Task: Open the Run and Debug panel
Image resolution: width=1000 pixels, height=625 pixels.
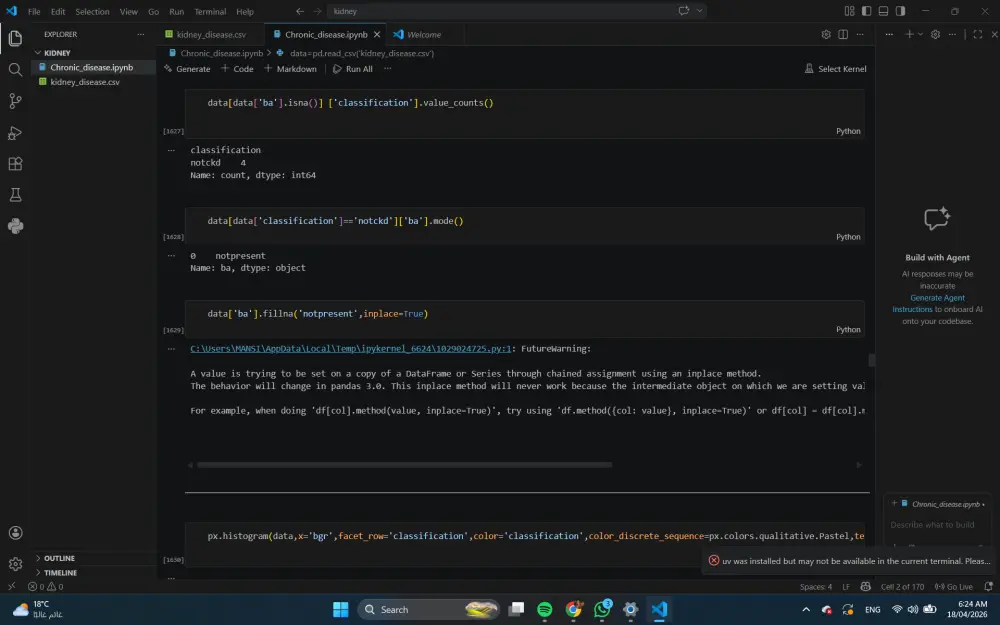Action: pyautogui.click(x=15, y=132)
